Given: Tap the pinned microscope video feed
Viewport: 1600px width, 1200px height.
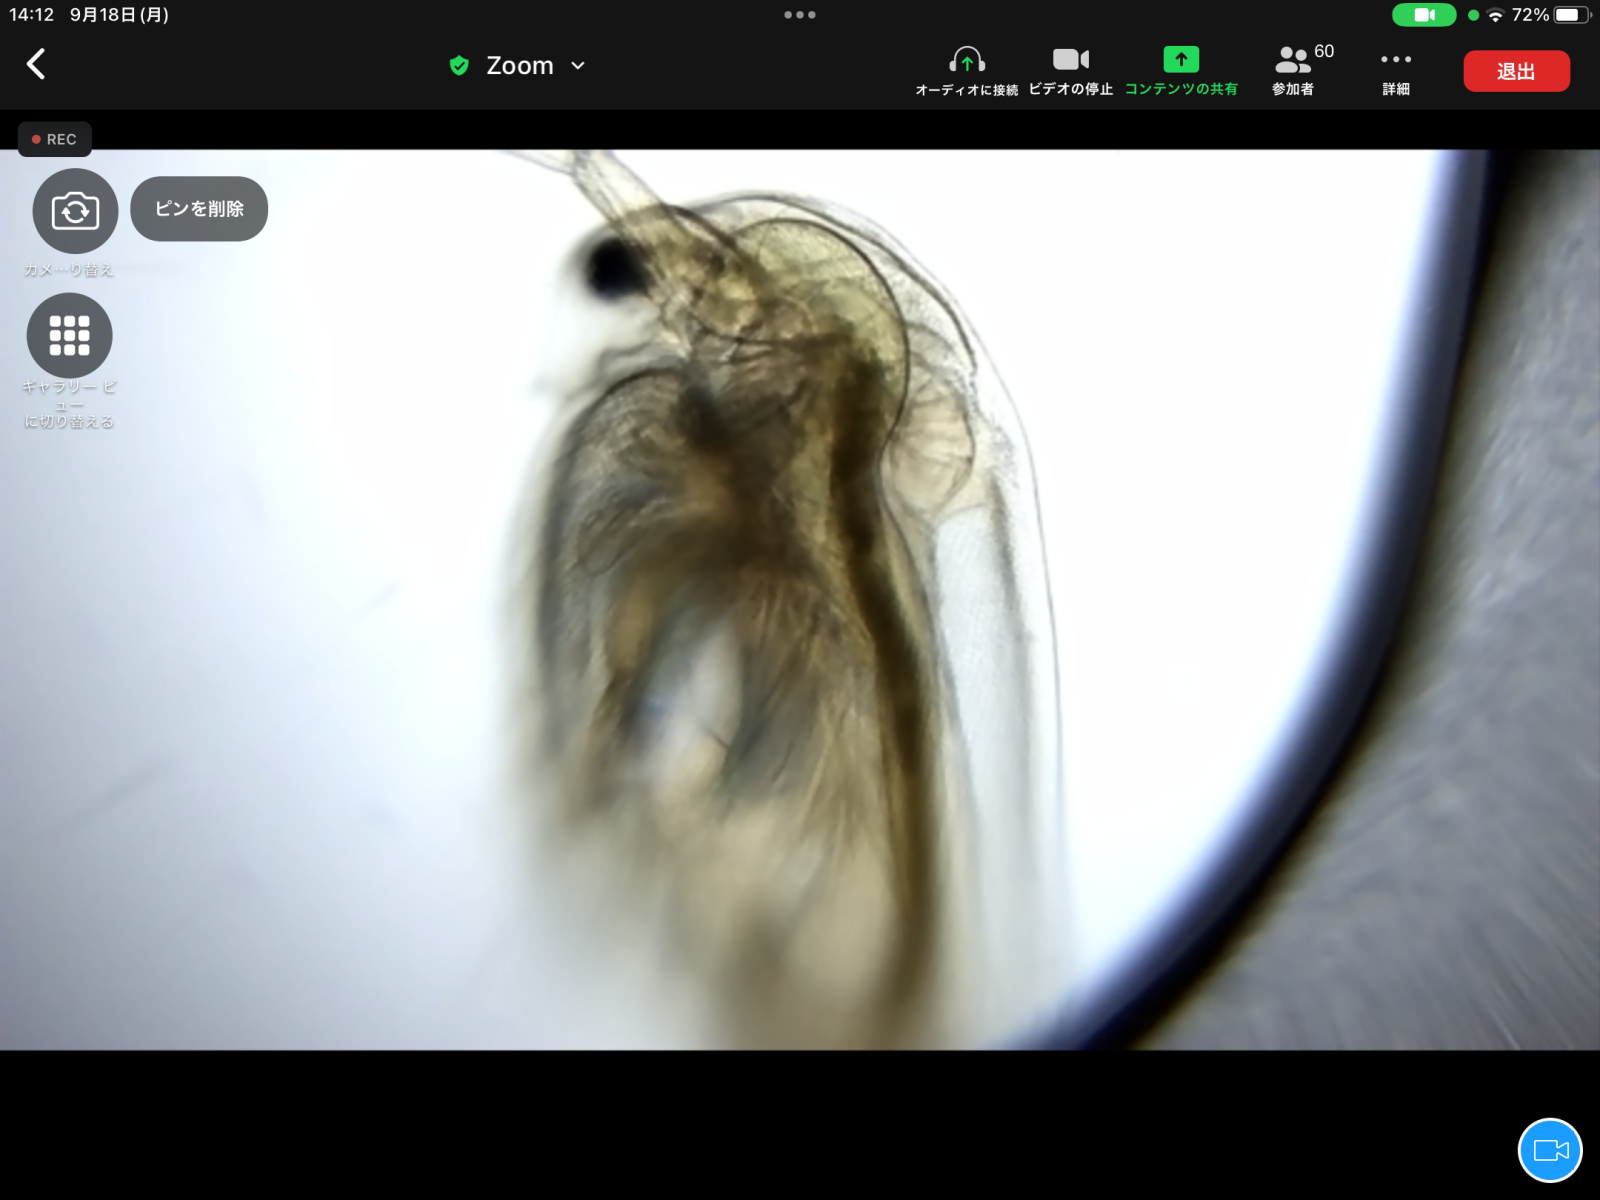Looking at the screenshot, I should 800,600.
